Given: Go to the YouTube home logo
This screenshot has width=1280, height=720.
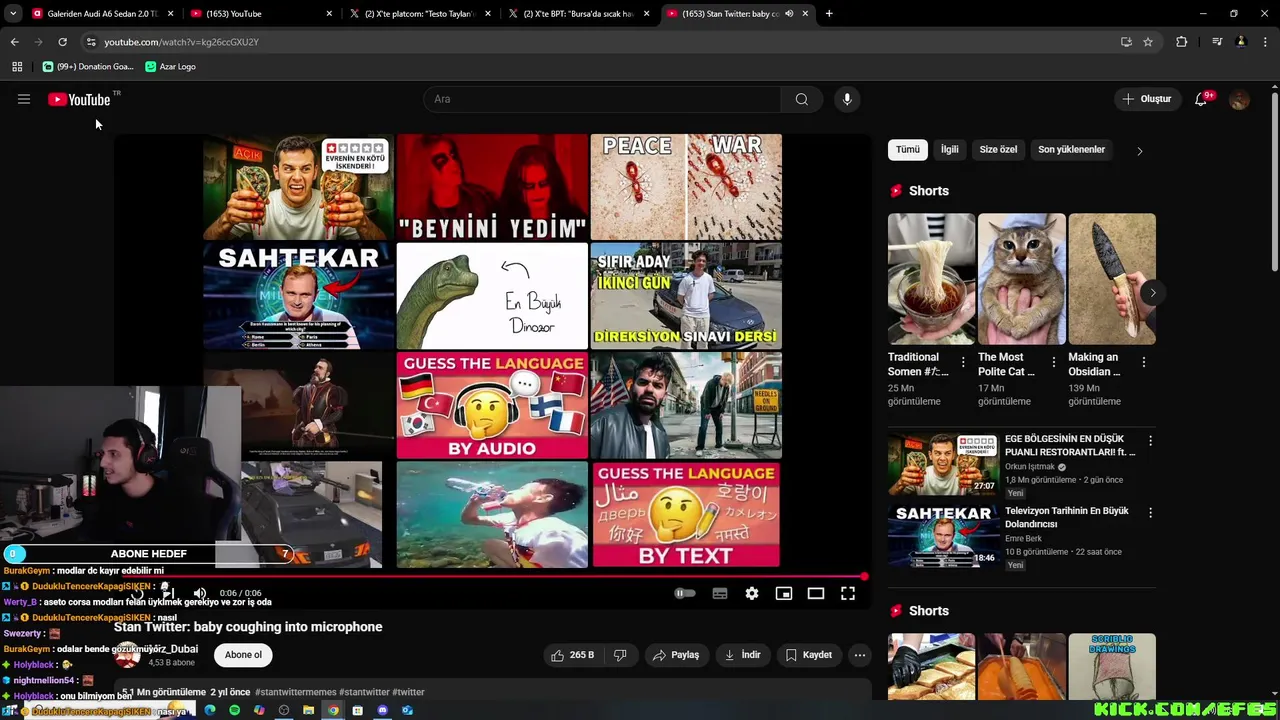Looking at the screenshot, I should click(x=79, y=99).
